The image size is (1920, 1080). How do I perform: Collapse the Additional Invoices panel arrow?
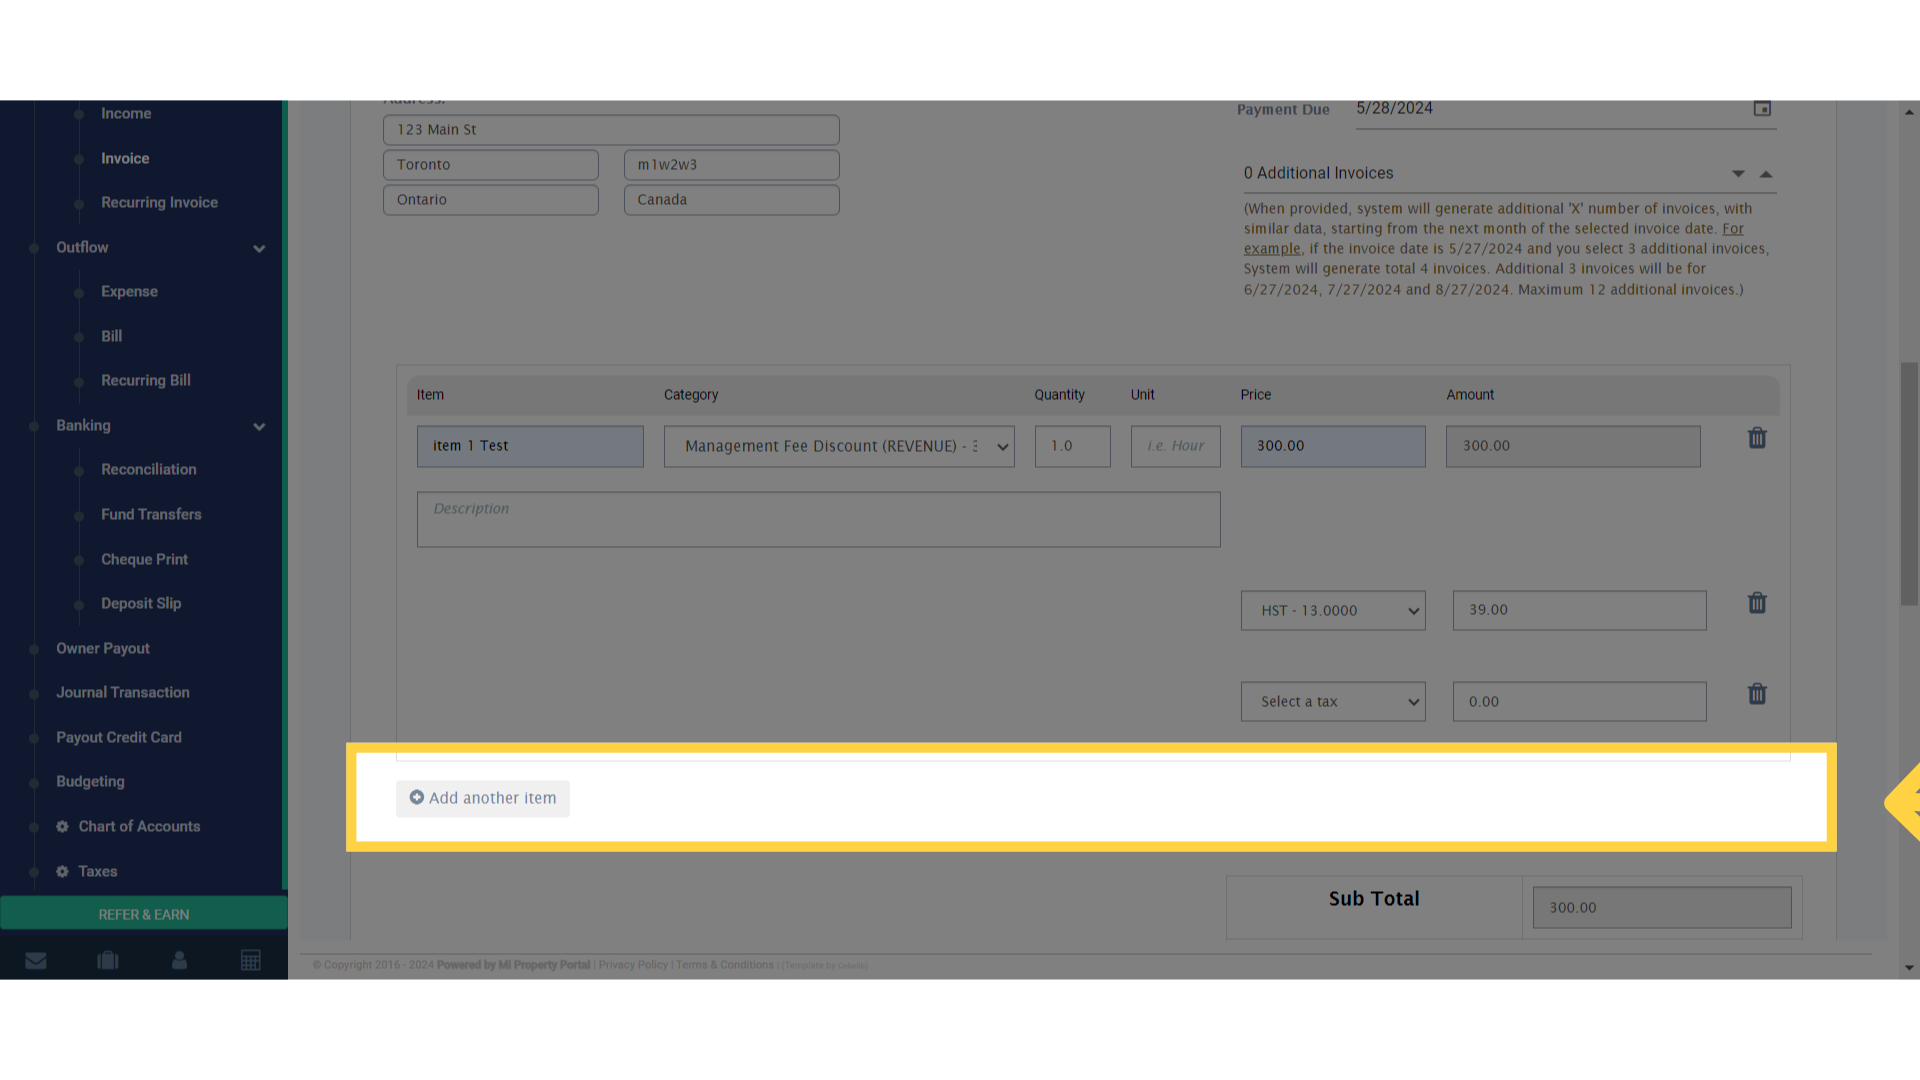[x=1766, y=173]
